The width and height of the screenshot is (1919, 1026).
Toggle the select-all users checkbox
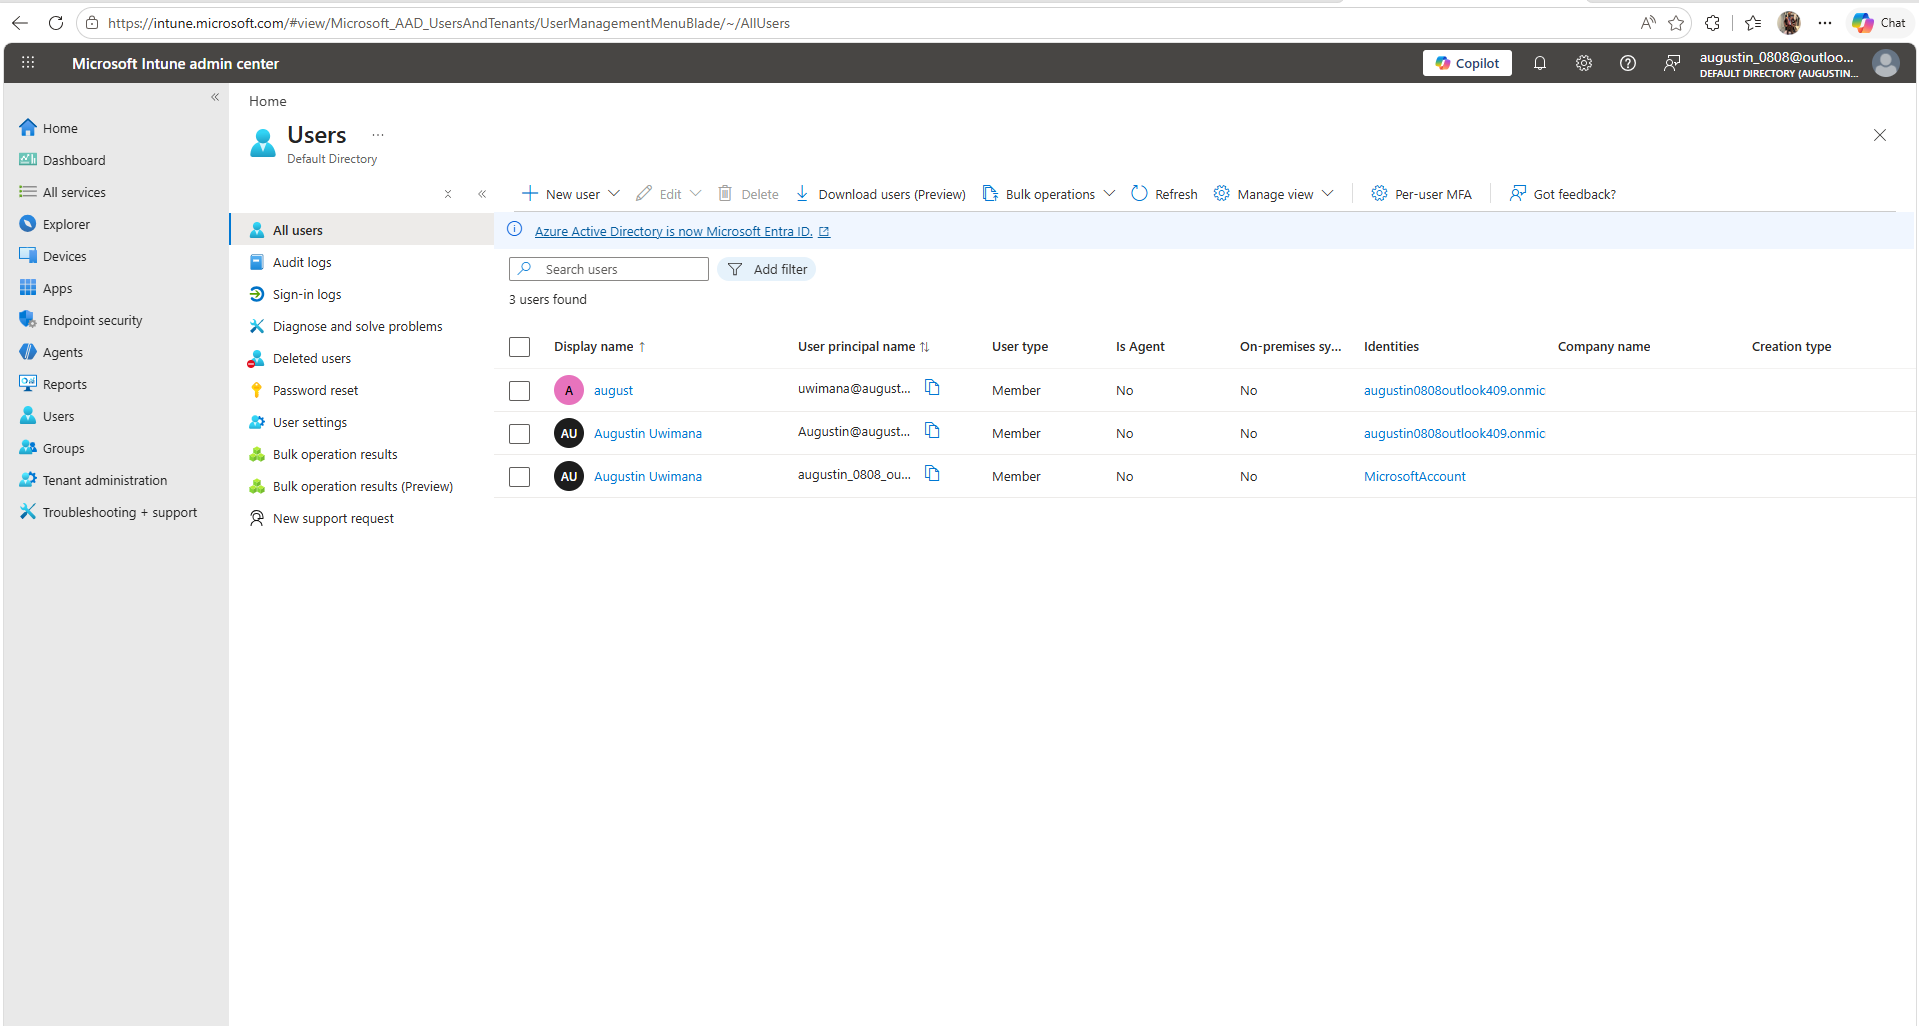(x=519, y=347)
